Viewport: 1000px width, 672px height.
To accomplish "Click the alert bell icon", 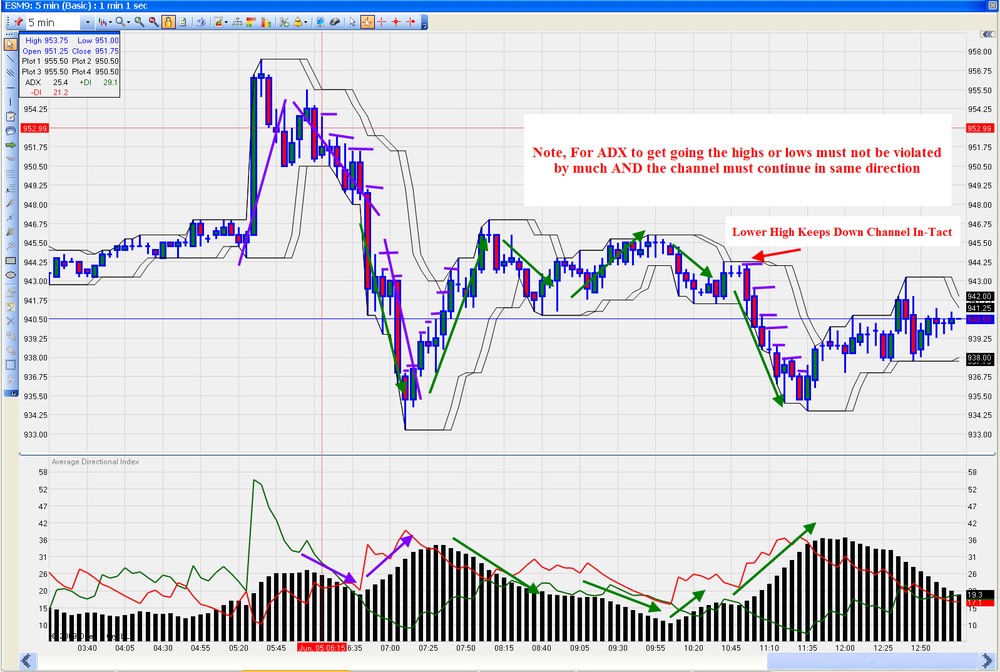I will [x=297, y=22].
